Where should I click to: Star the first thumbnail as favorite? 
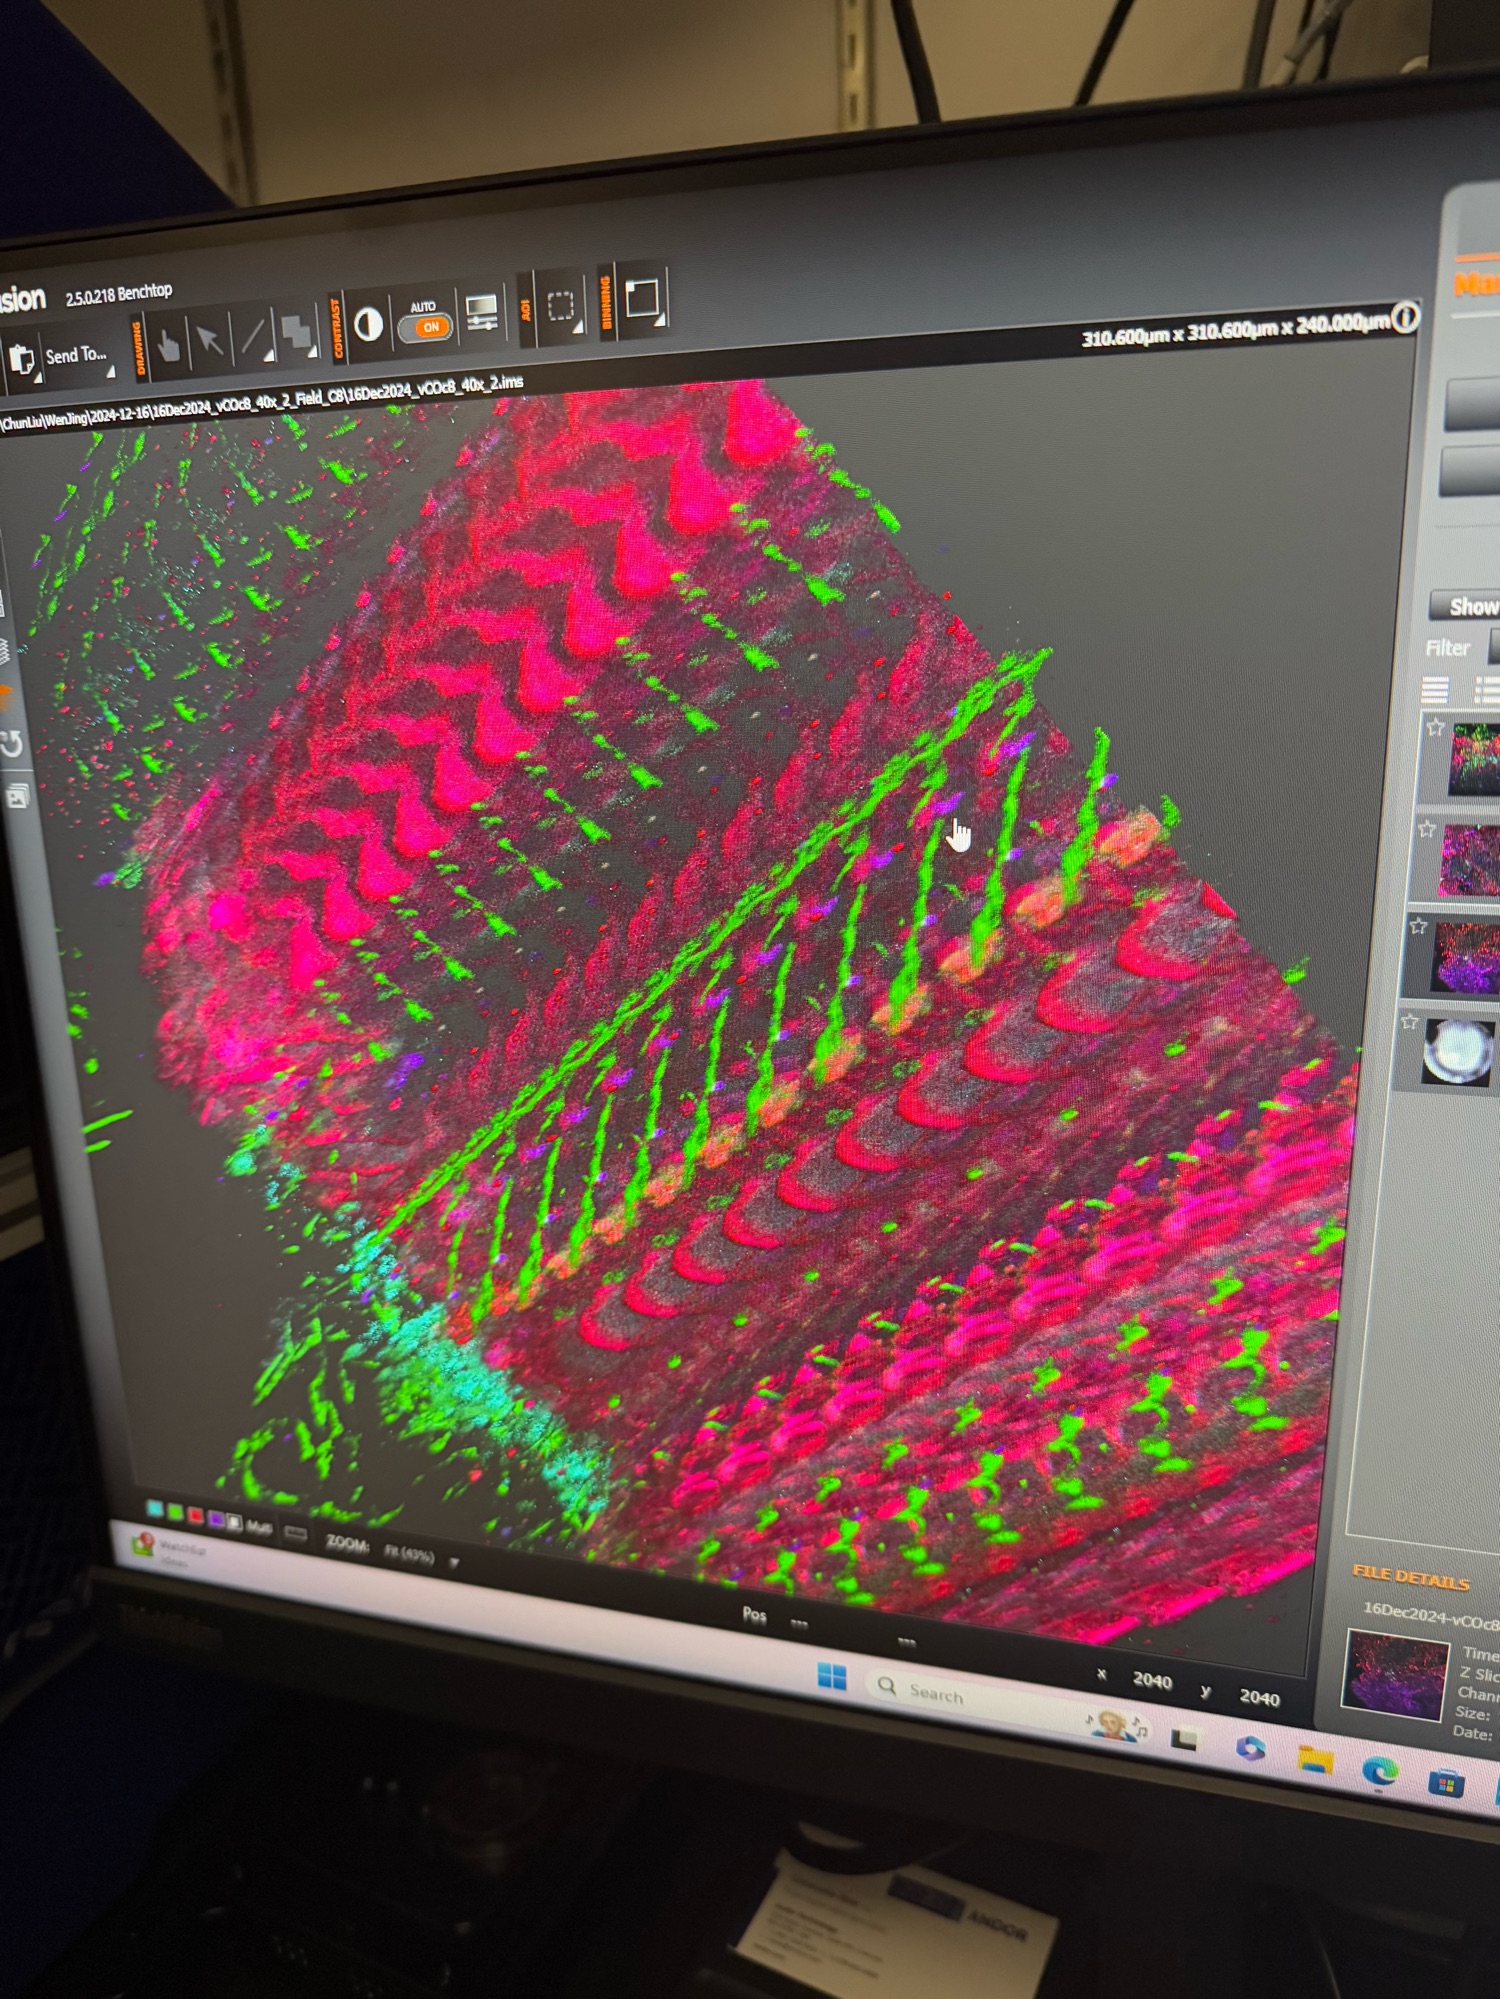(x=1435, y=727)
